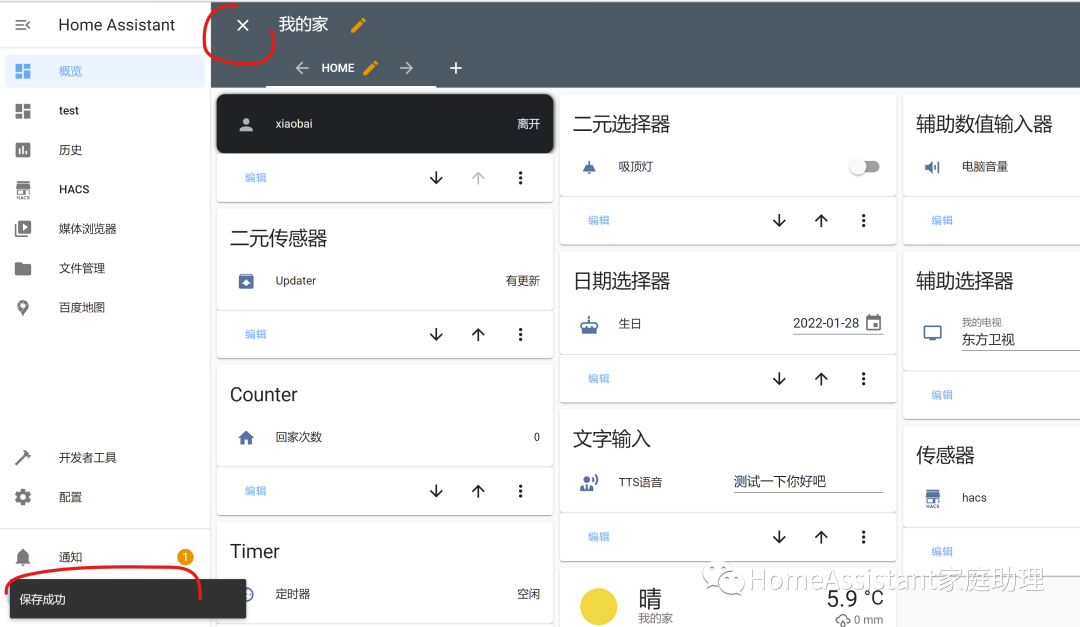The image size is (1080, 627).
Task: Move xiaobai card down
Action: [436, 178]
